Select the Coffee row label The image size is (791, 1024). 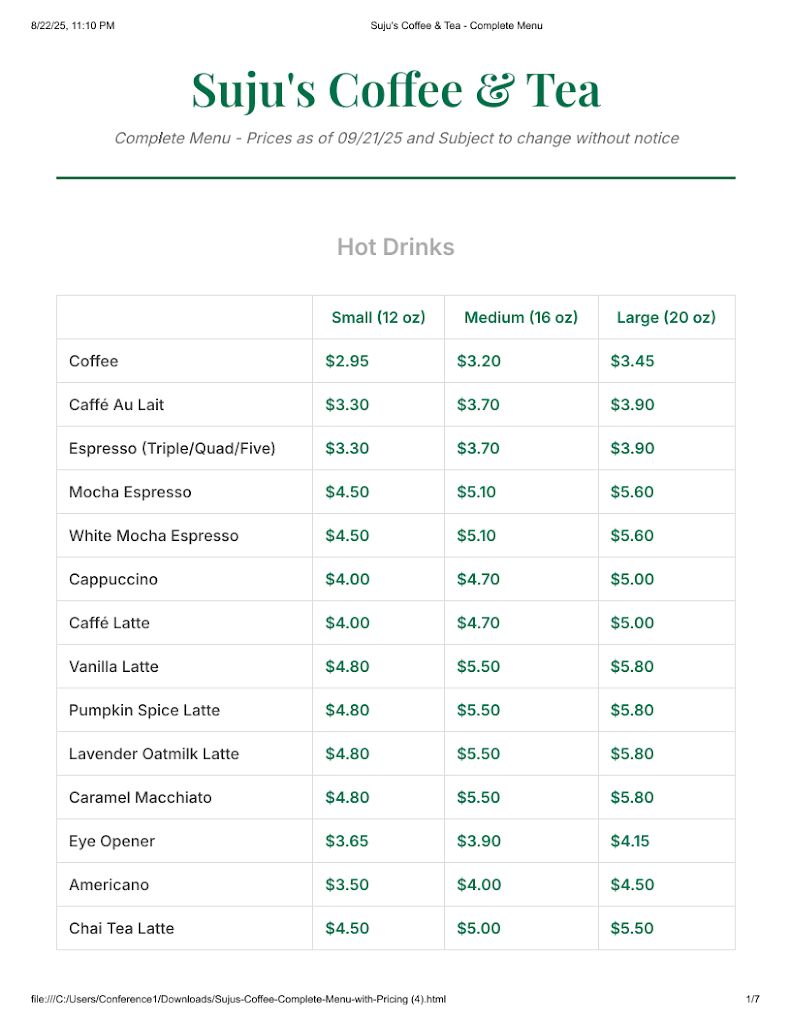point(93,361)
